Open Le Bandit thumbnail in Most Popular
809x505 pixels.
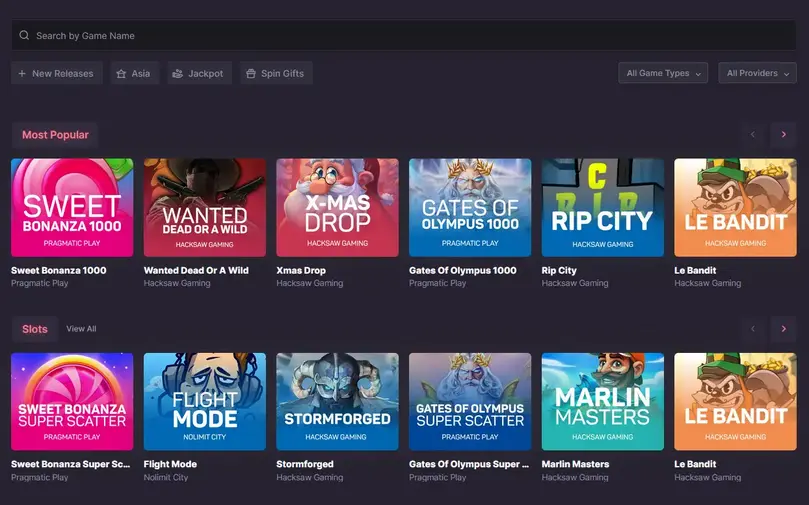click(x=735, y=207)
